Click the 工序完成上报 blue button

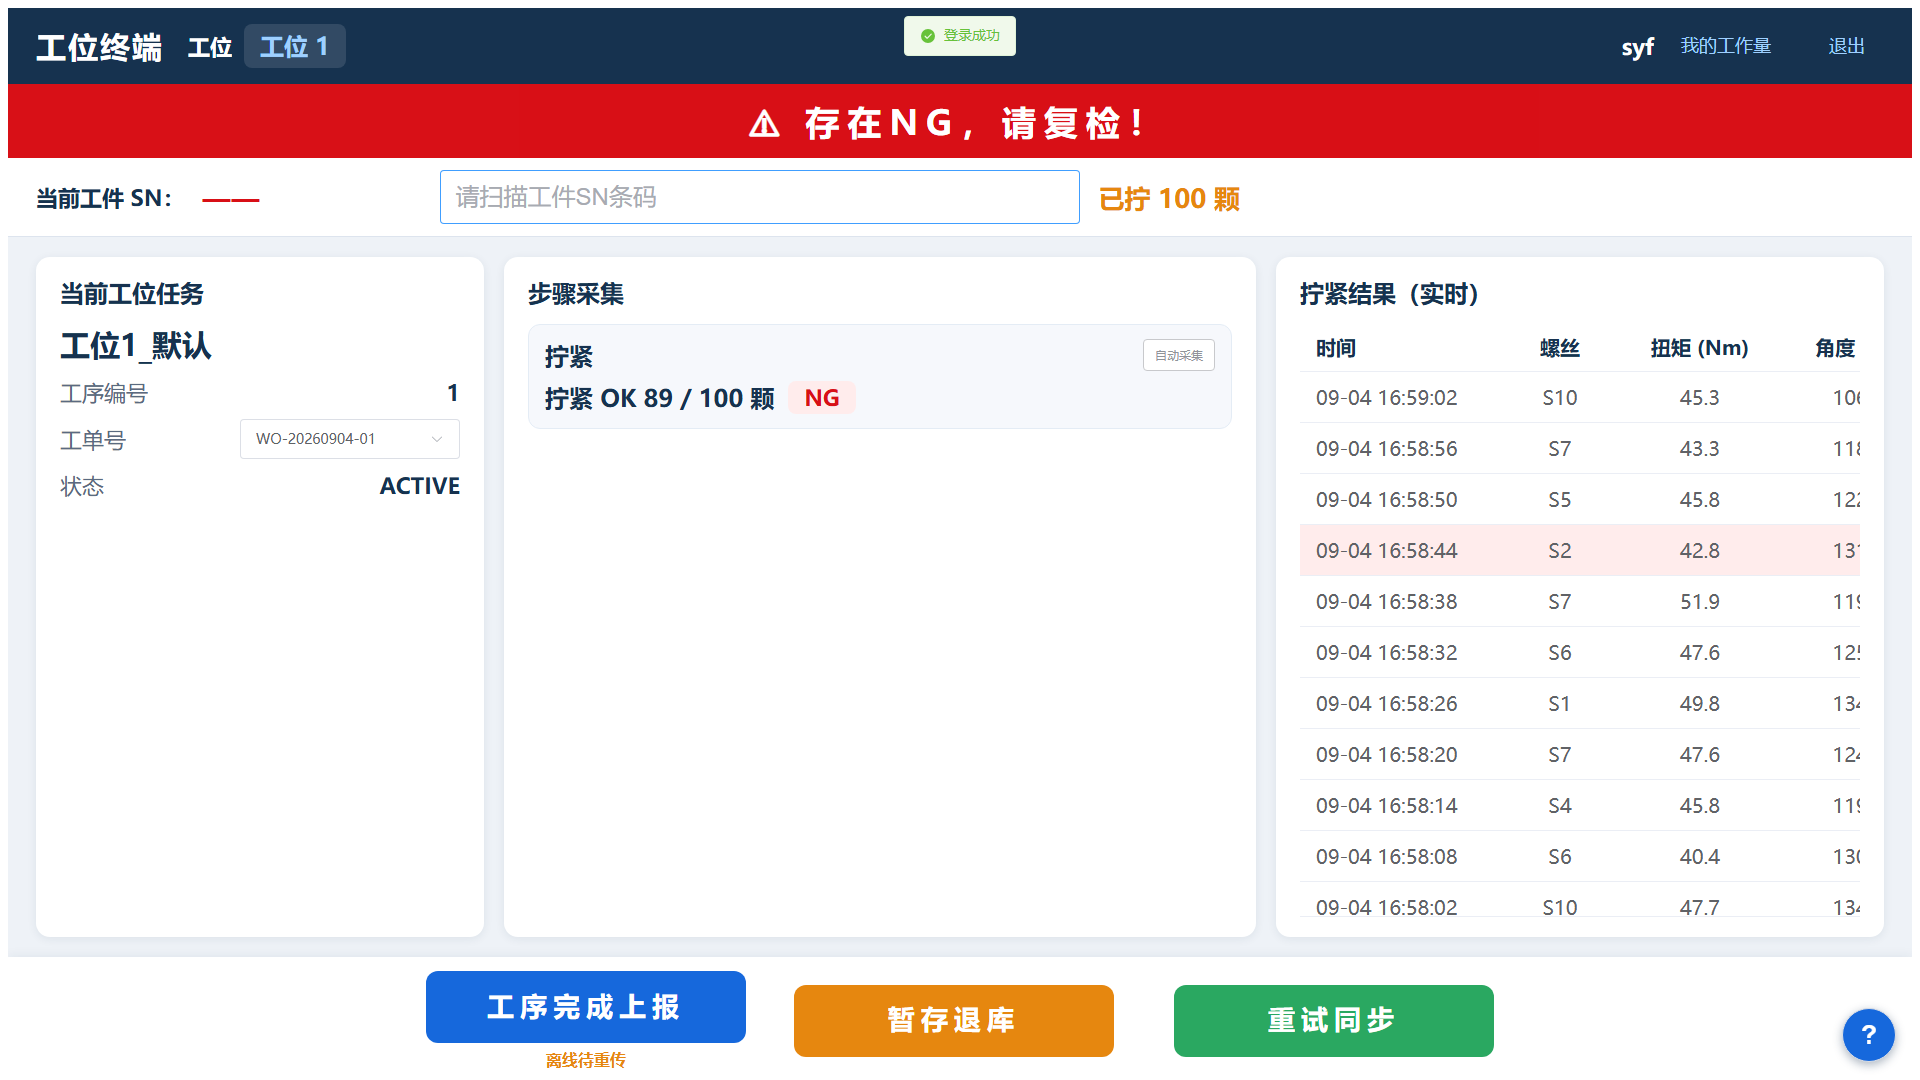pyautogui.click(x=586, y=1007)
